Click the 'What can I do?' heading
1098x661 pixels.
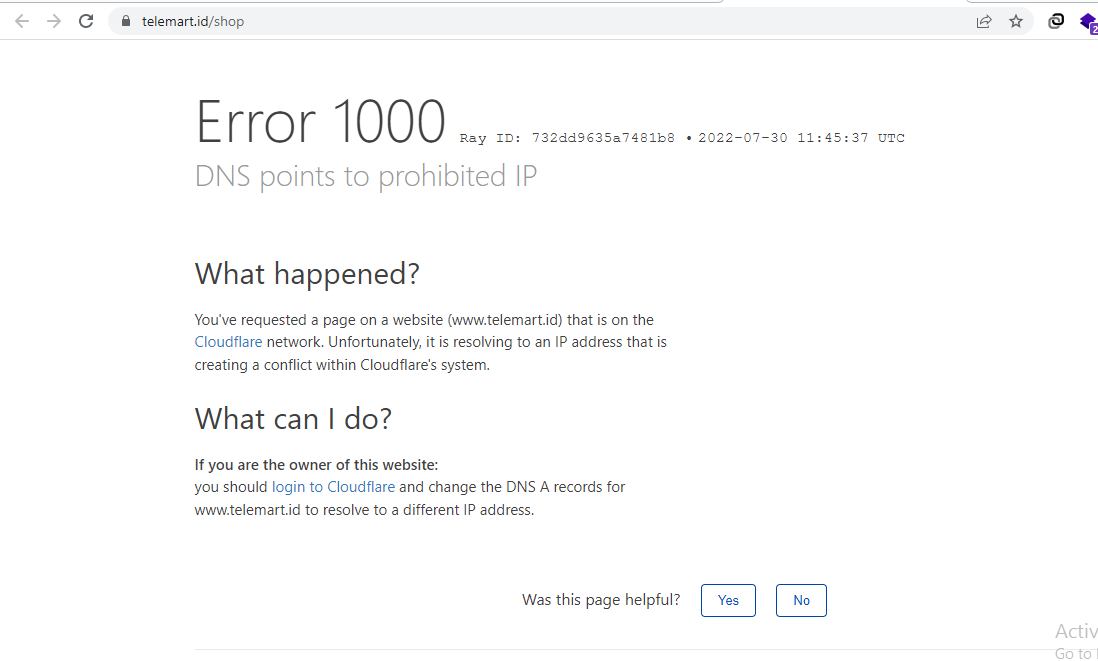[x=293, y=419]
